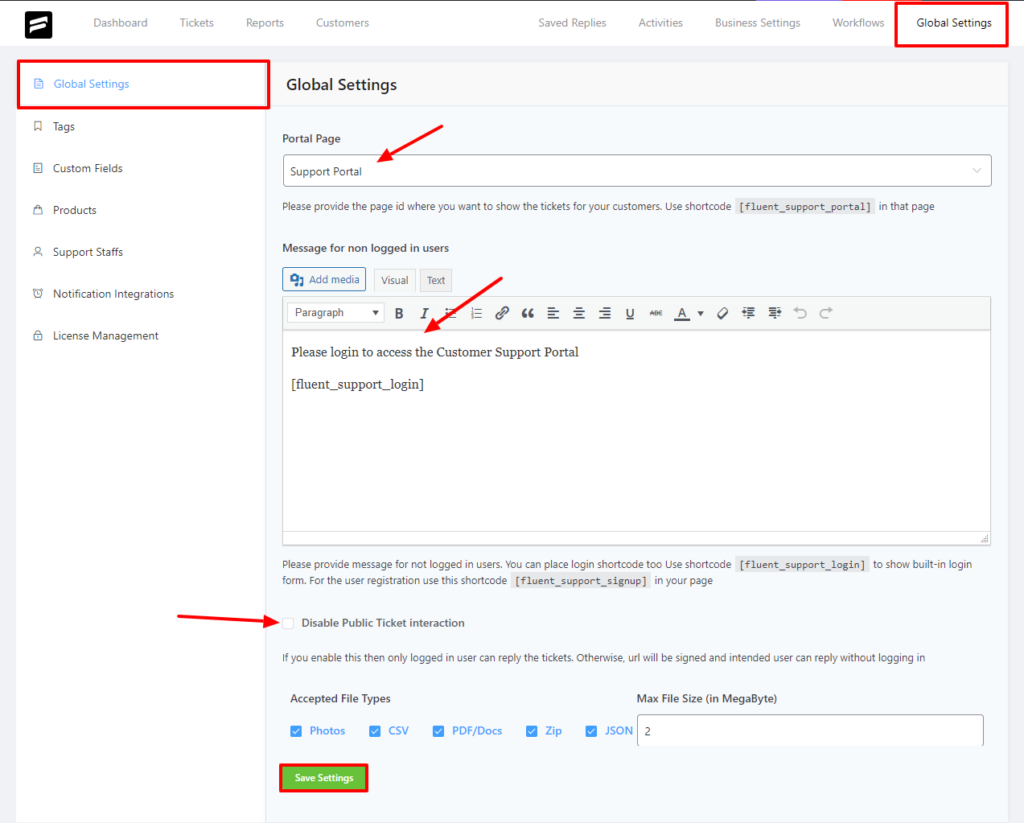
Task: Open Business Settings
Action: pyautogui.click(x=758, y=23)
